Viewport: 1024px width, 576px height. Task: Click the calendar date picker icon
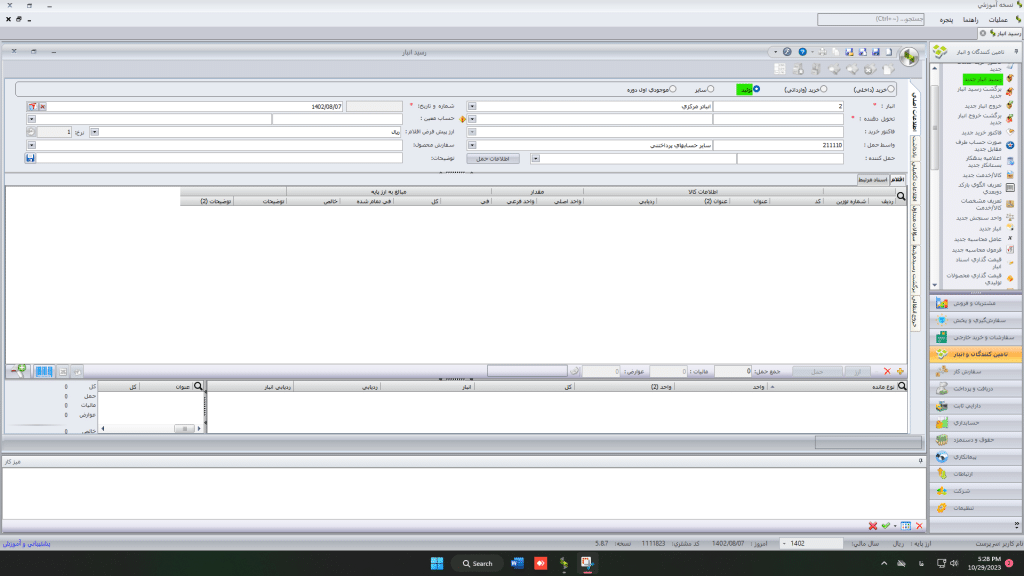[32, 106]
